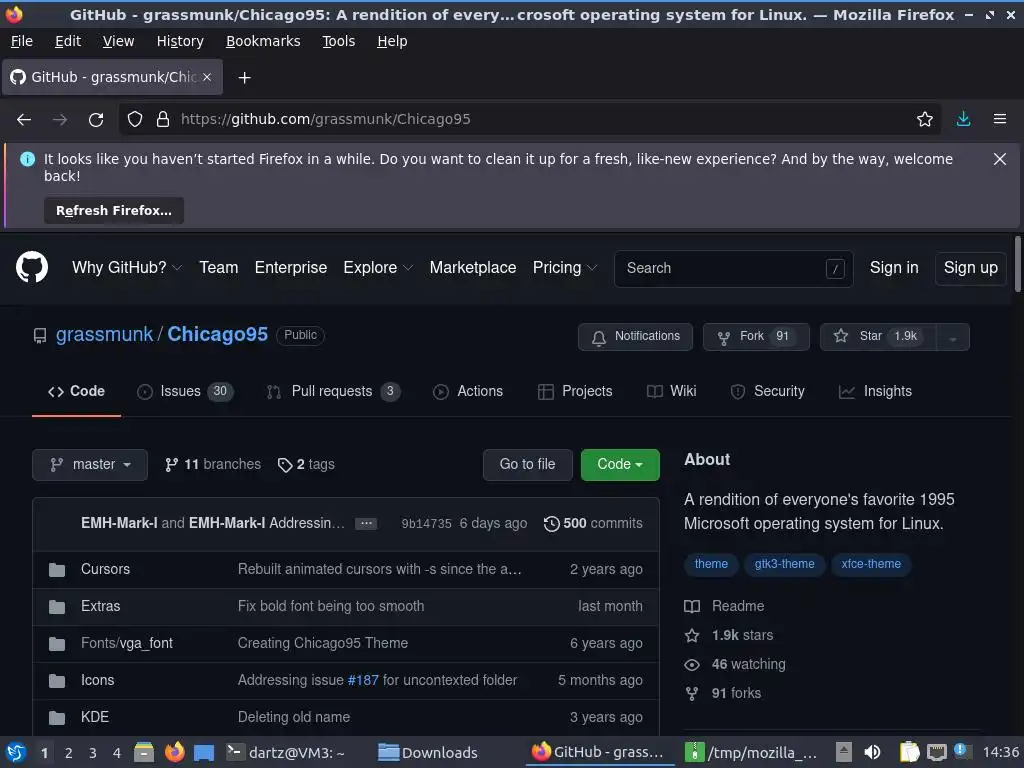View the 11 branches link
Screen dimensions: 1024x768
(213, 464)
